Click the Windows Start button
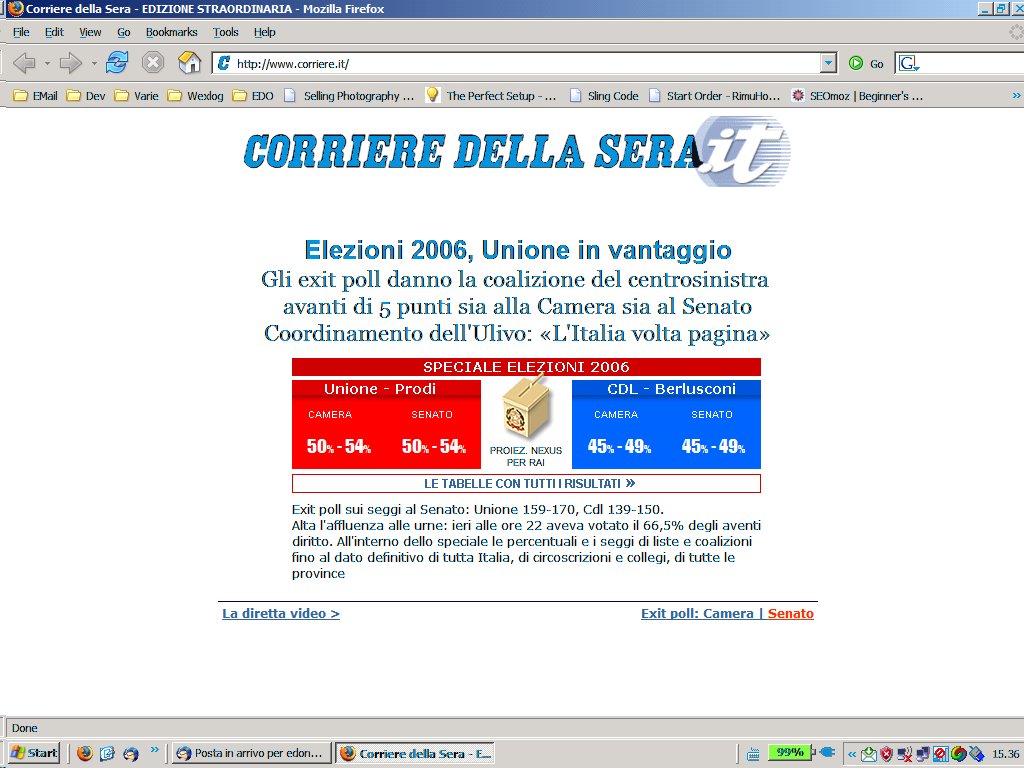The height and width of the screenshot is (768, 1024). pos(35,753)
